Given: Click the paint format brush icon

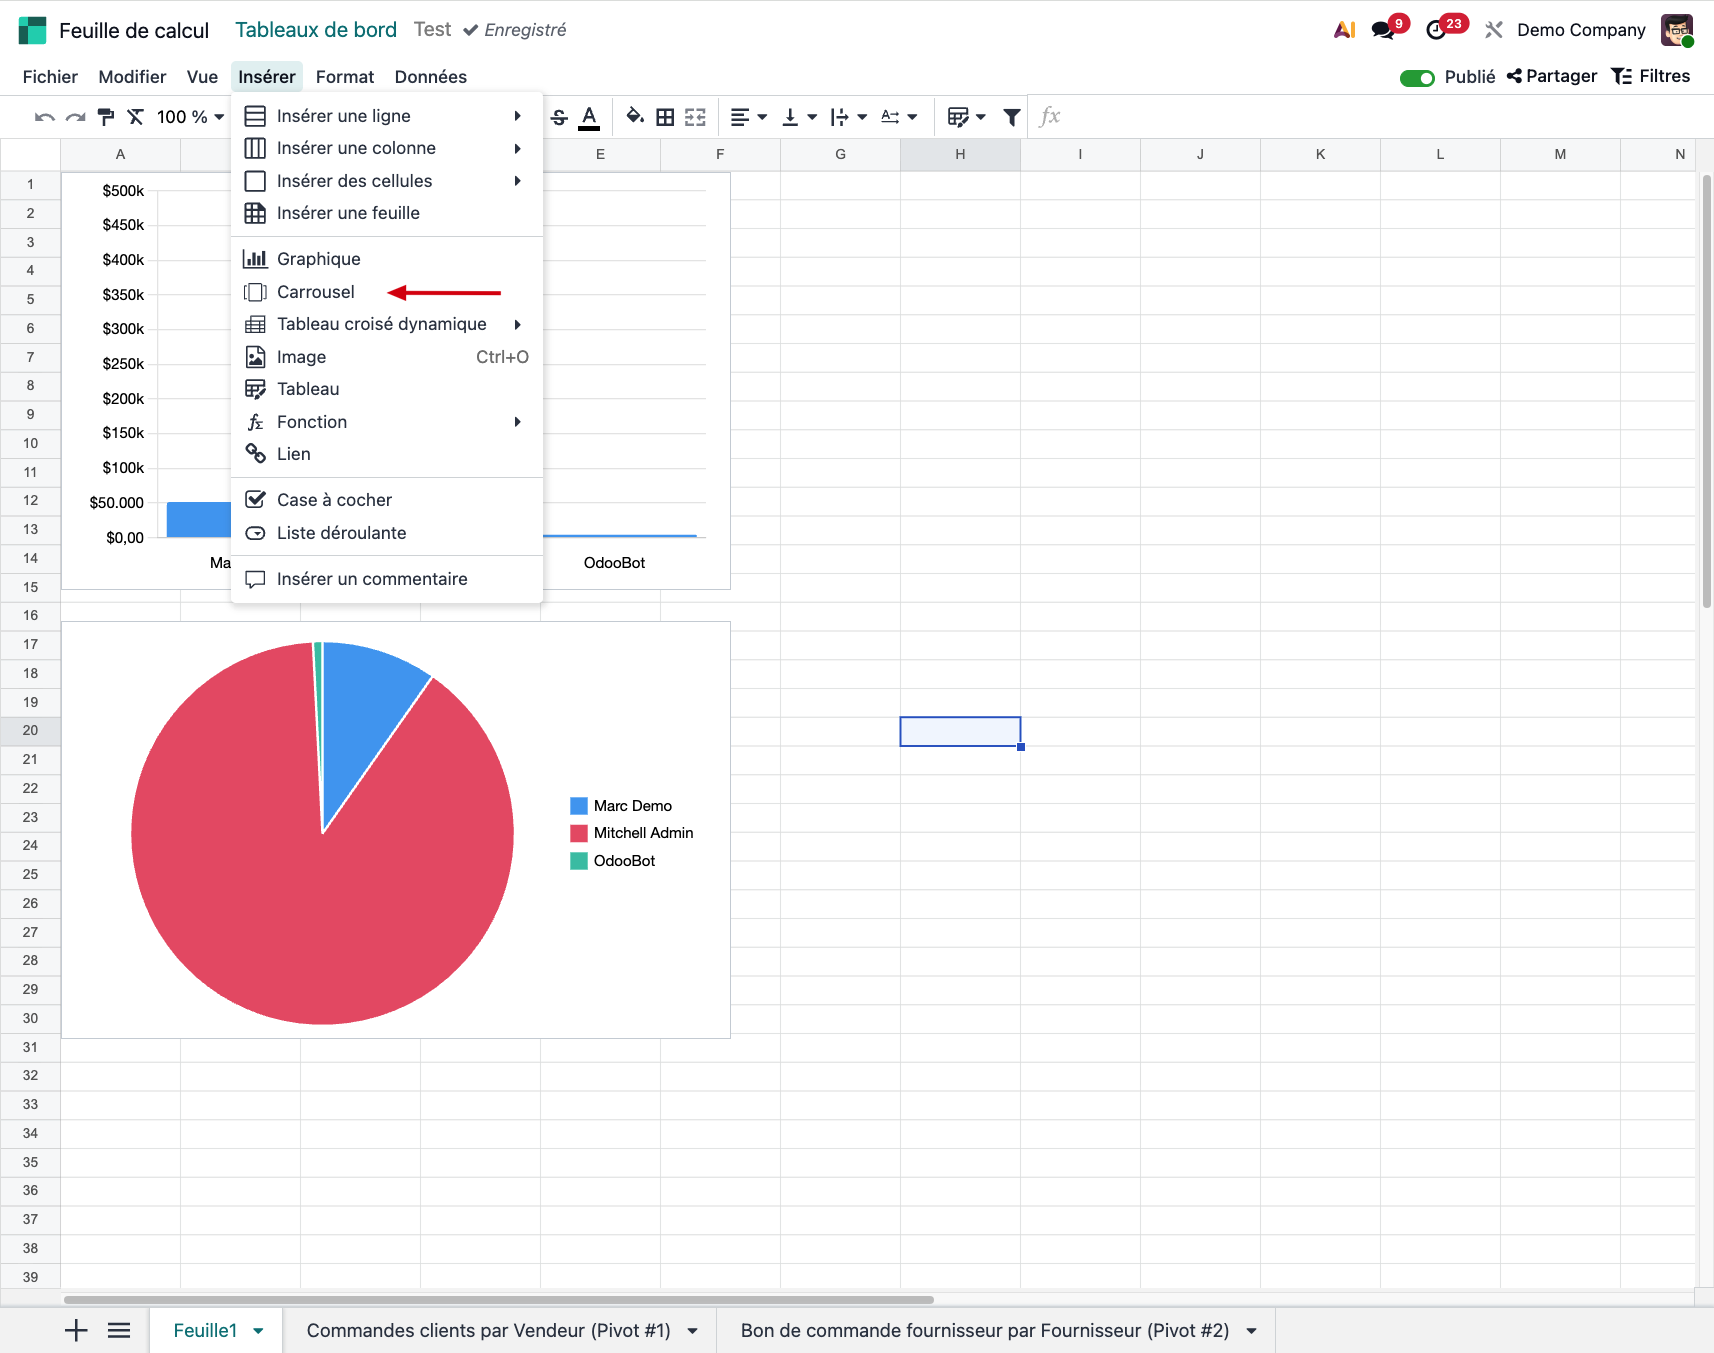Looking at the screenshot, I should [105, 117].
